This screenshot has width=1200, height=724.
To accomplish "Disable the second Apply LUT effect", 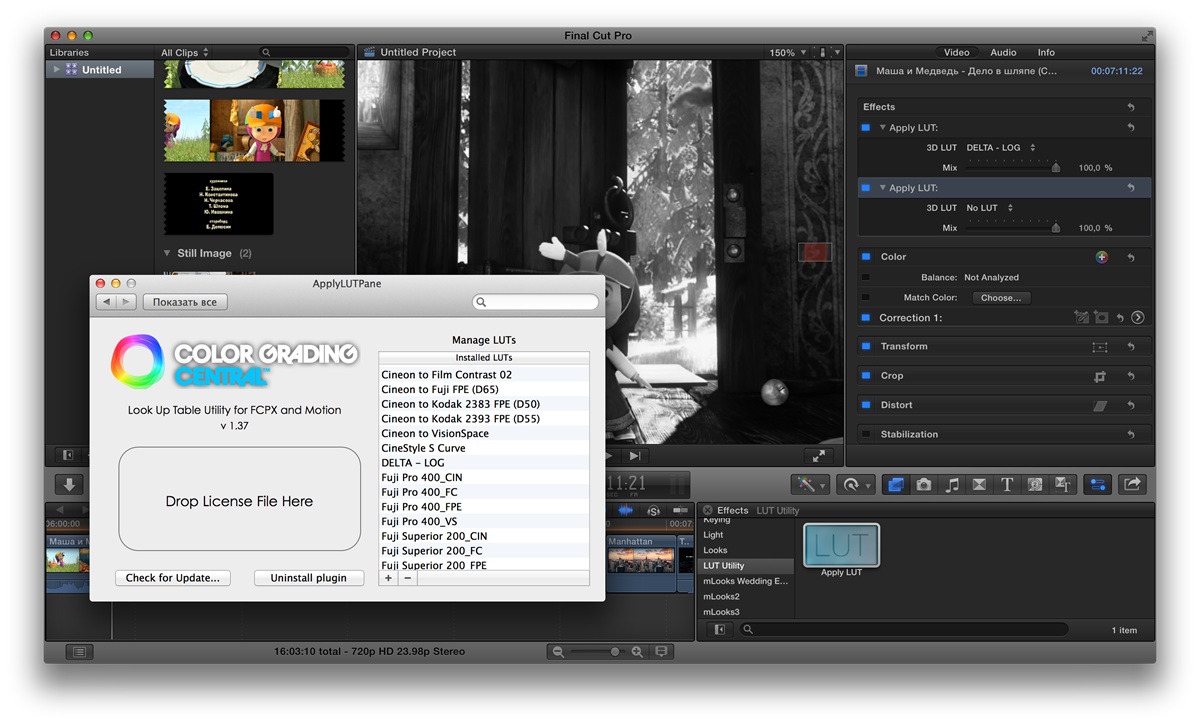I will pos(865,188).
